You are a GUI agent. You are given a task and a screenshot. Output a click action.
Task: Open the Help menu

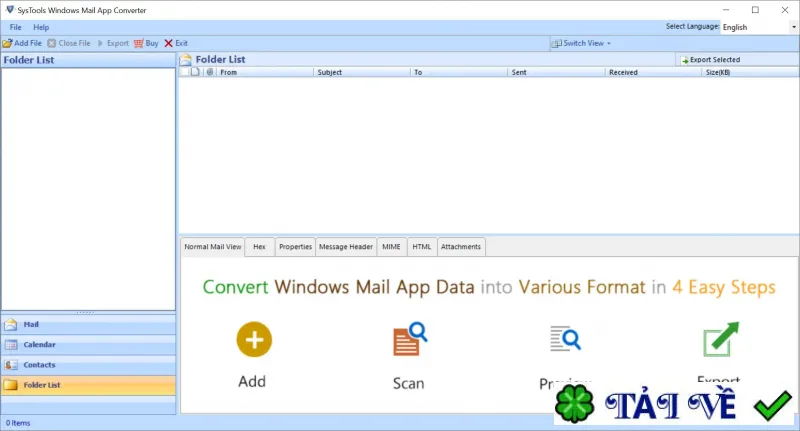click(x=41, y=27)
